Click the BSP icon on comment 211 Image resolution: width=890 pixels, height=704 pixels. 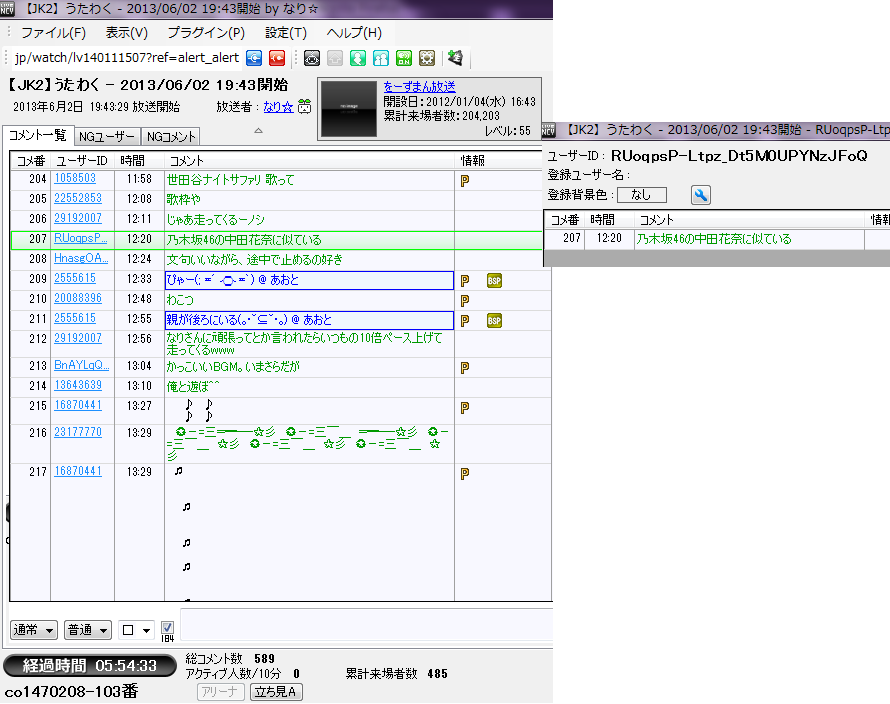pyautogui.click(x=494, y=321)
